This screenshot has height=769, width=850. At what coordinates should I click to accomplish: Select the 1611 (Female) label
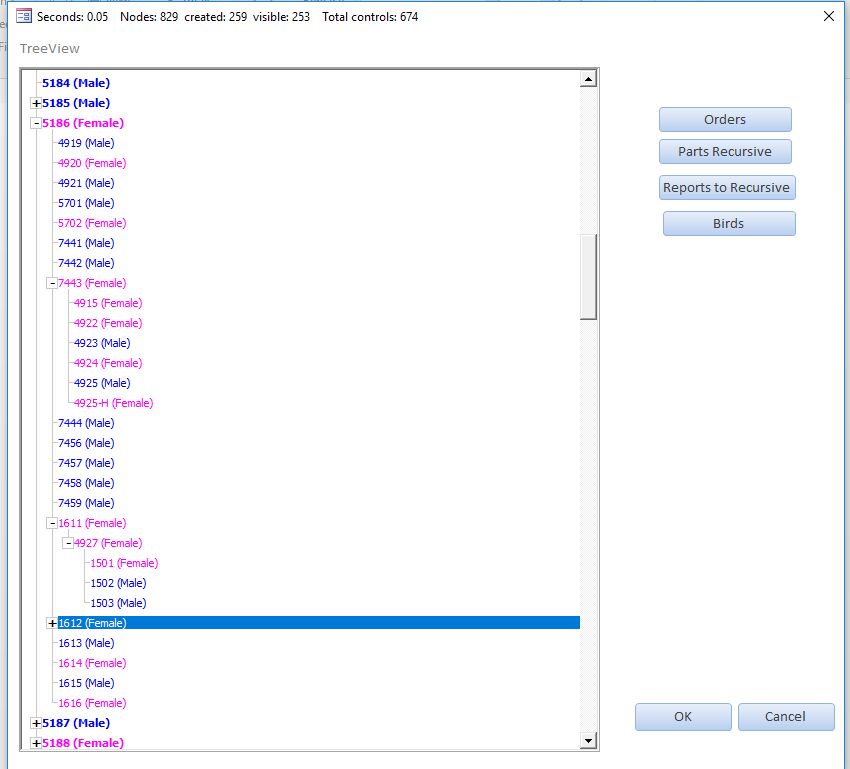click(92, 523)
